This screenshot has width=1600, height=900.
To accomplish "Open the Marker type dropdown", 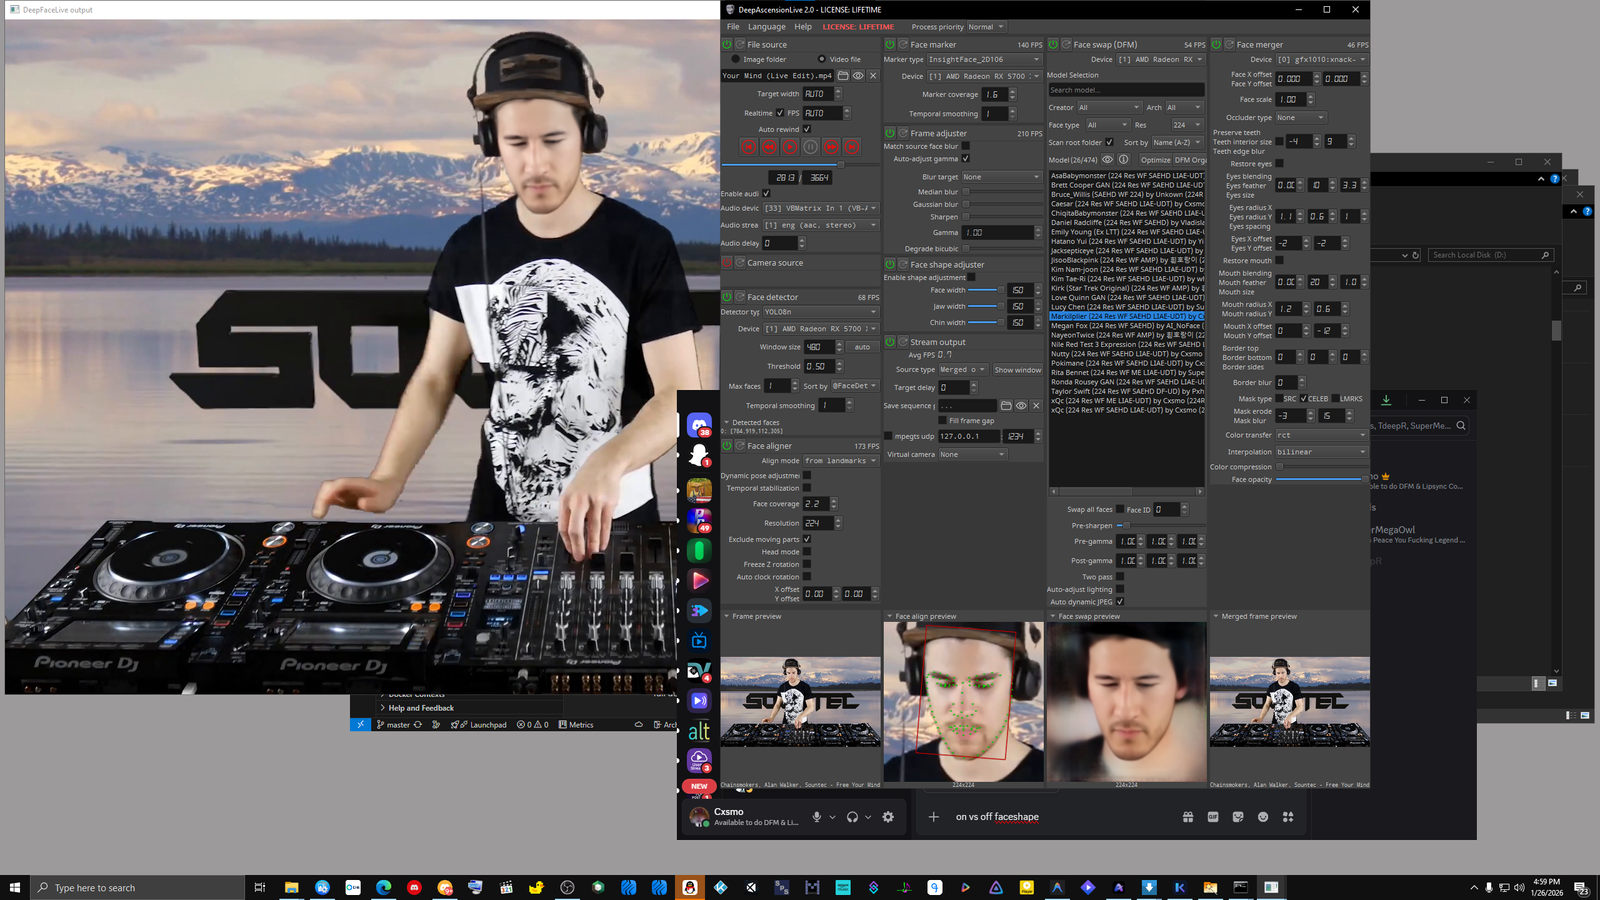I will click(984, 60).
